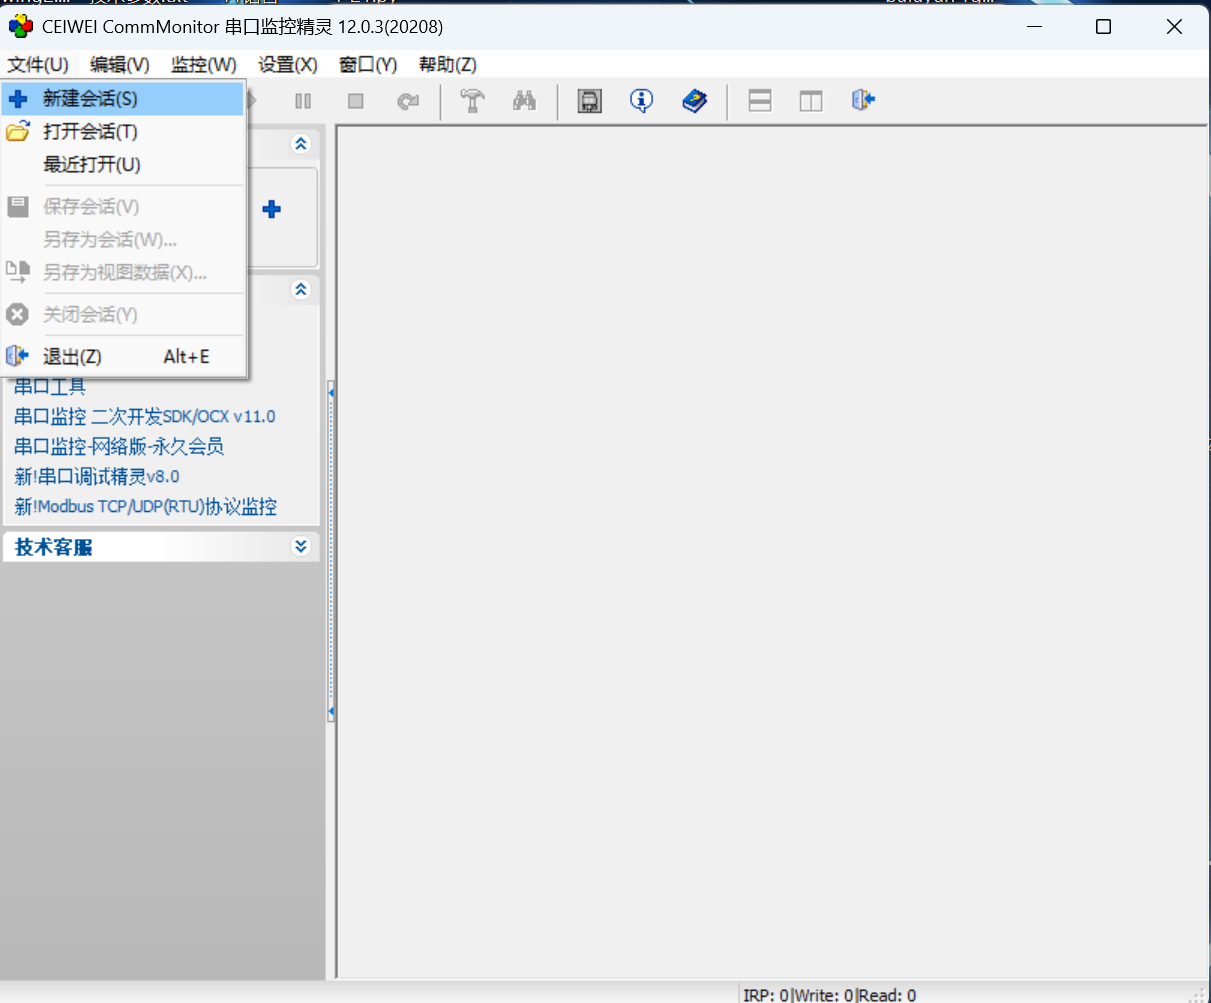The height and width of the screenshot is (1003, 1211).
Task: Click 另存为视图数据(X)... menu entry
Action: 124,273
